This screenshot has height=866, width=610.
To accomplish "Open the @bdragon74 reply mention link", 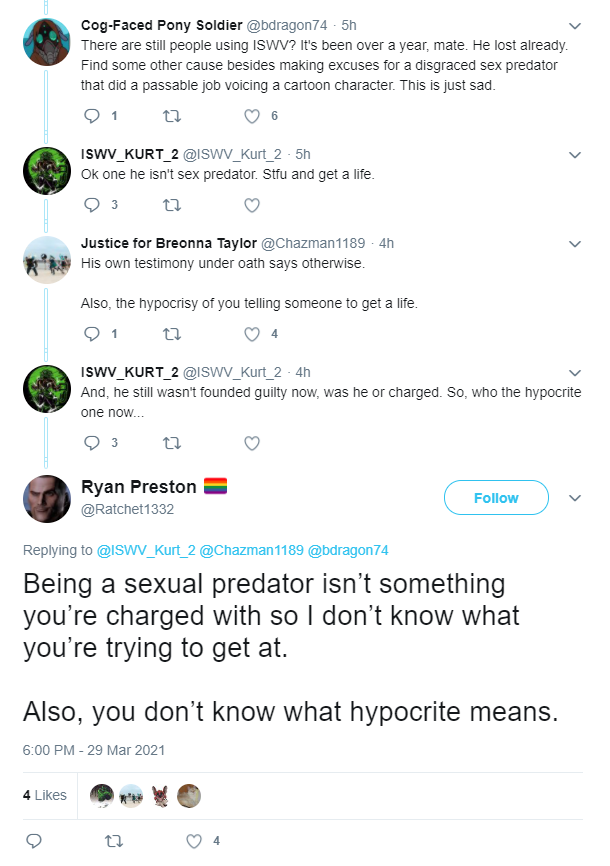I will 348,551.
